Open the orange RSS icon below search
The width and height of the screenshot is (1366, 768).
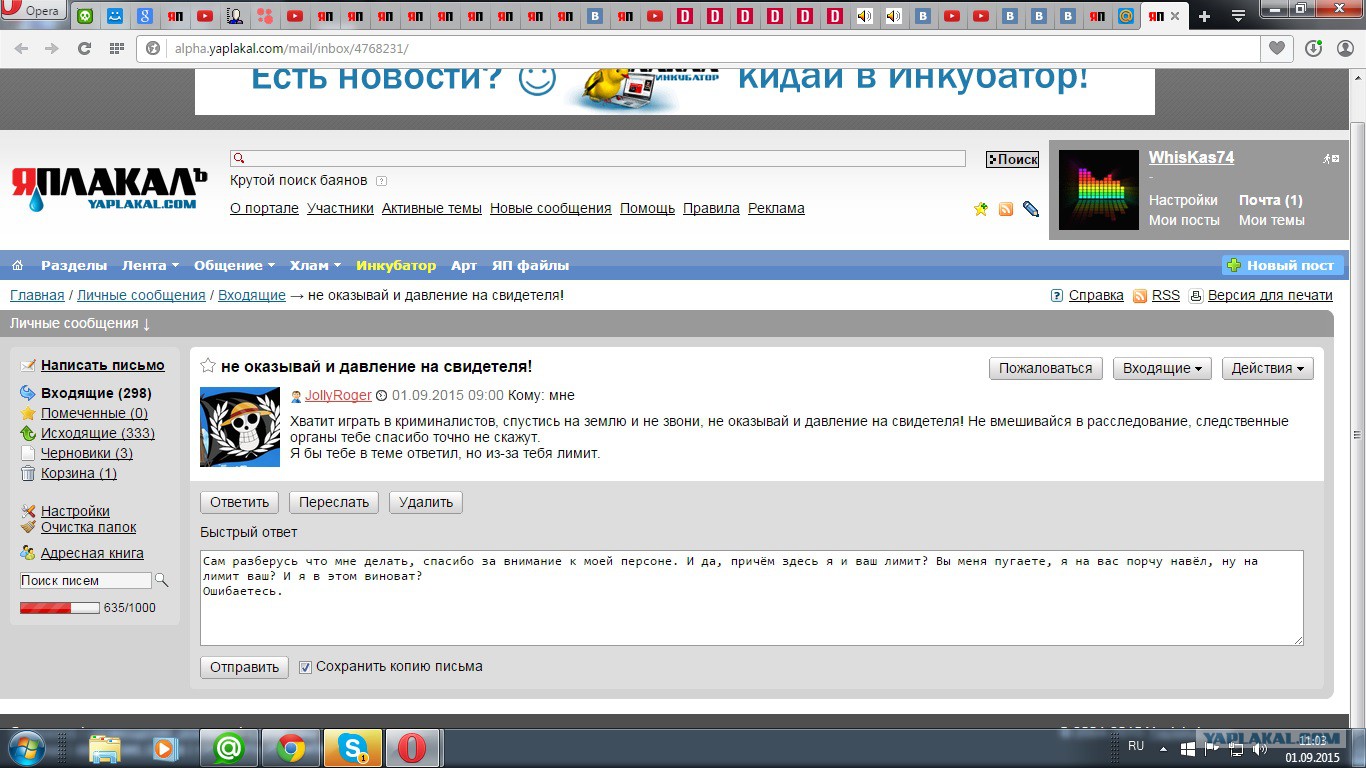point(1006,209)
